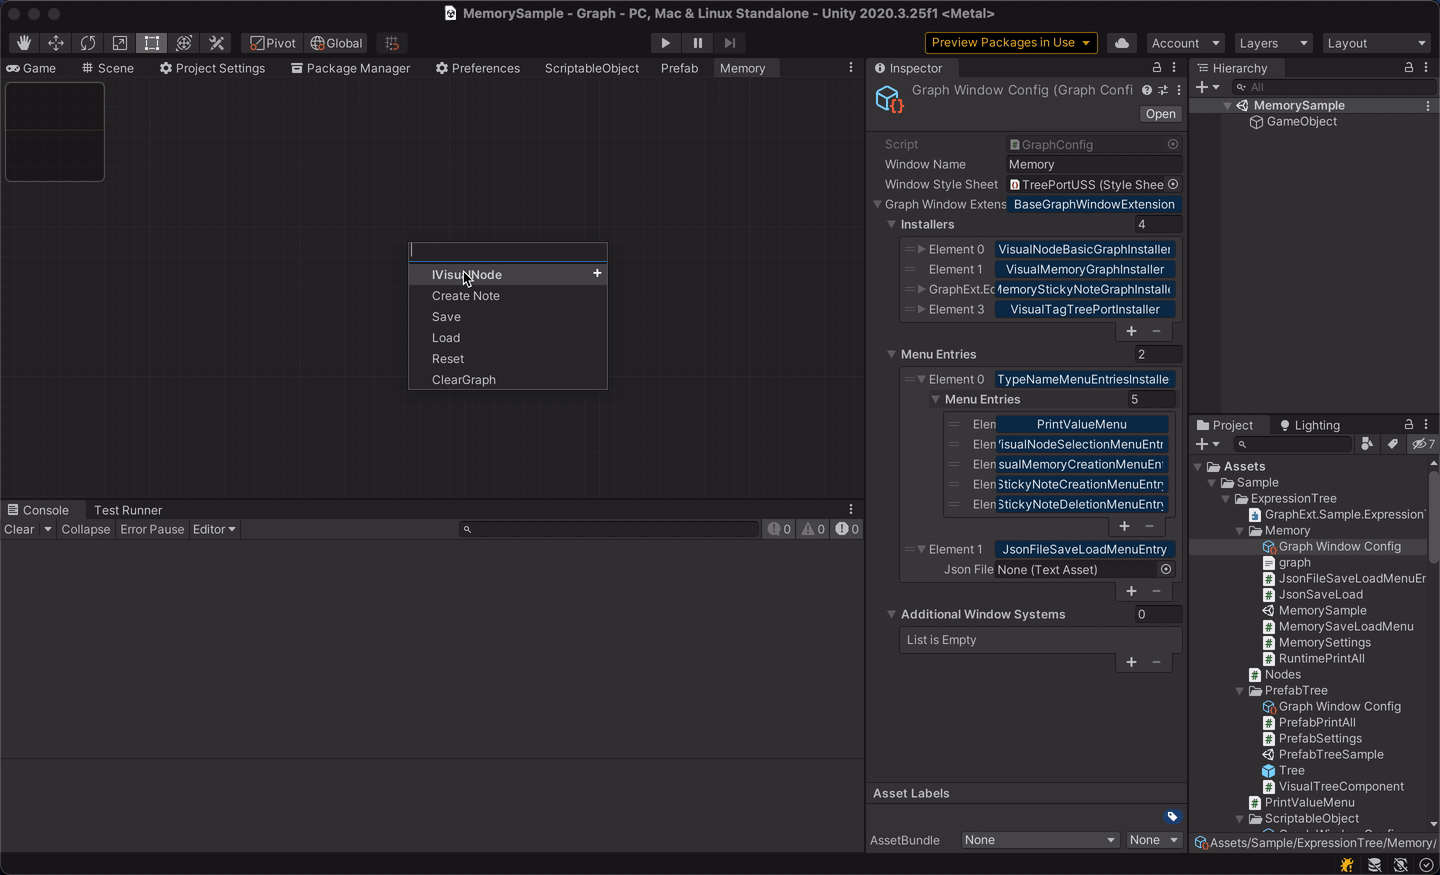1440x875 pixels.
Task: Select the Hand tool in toolbar
Action: (x=24, y=43)
